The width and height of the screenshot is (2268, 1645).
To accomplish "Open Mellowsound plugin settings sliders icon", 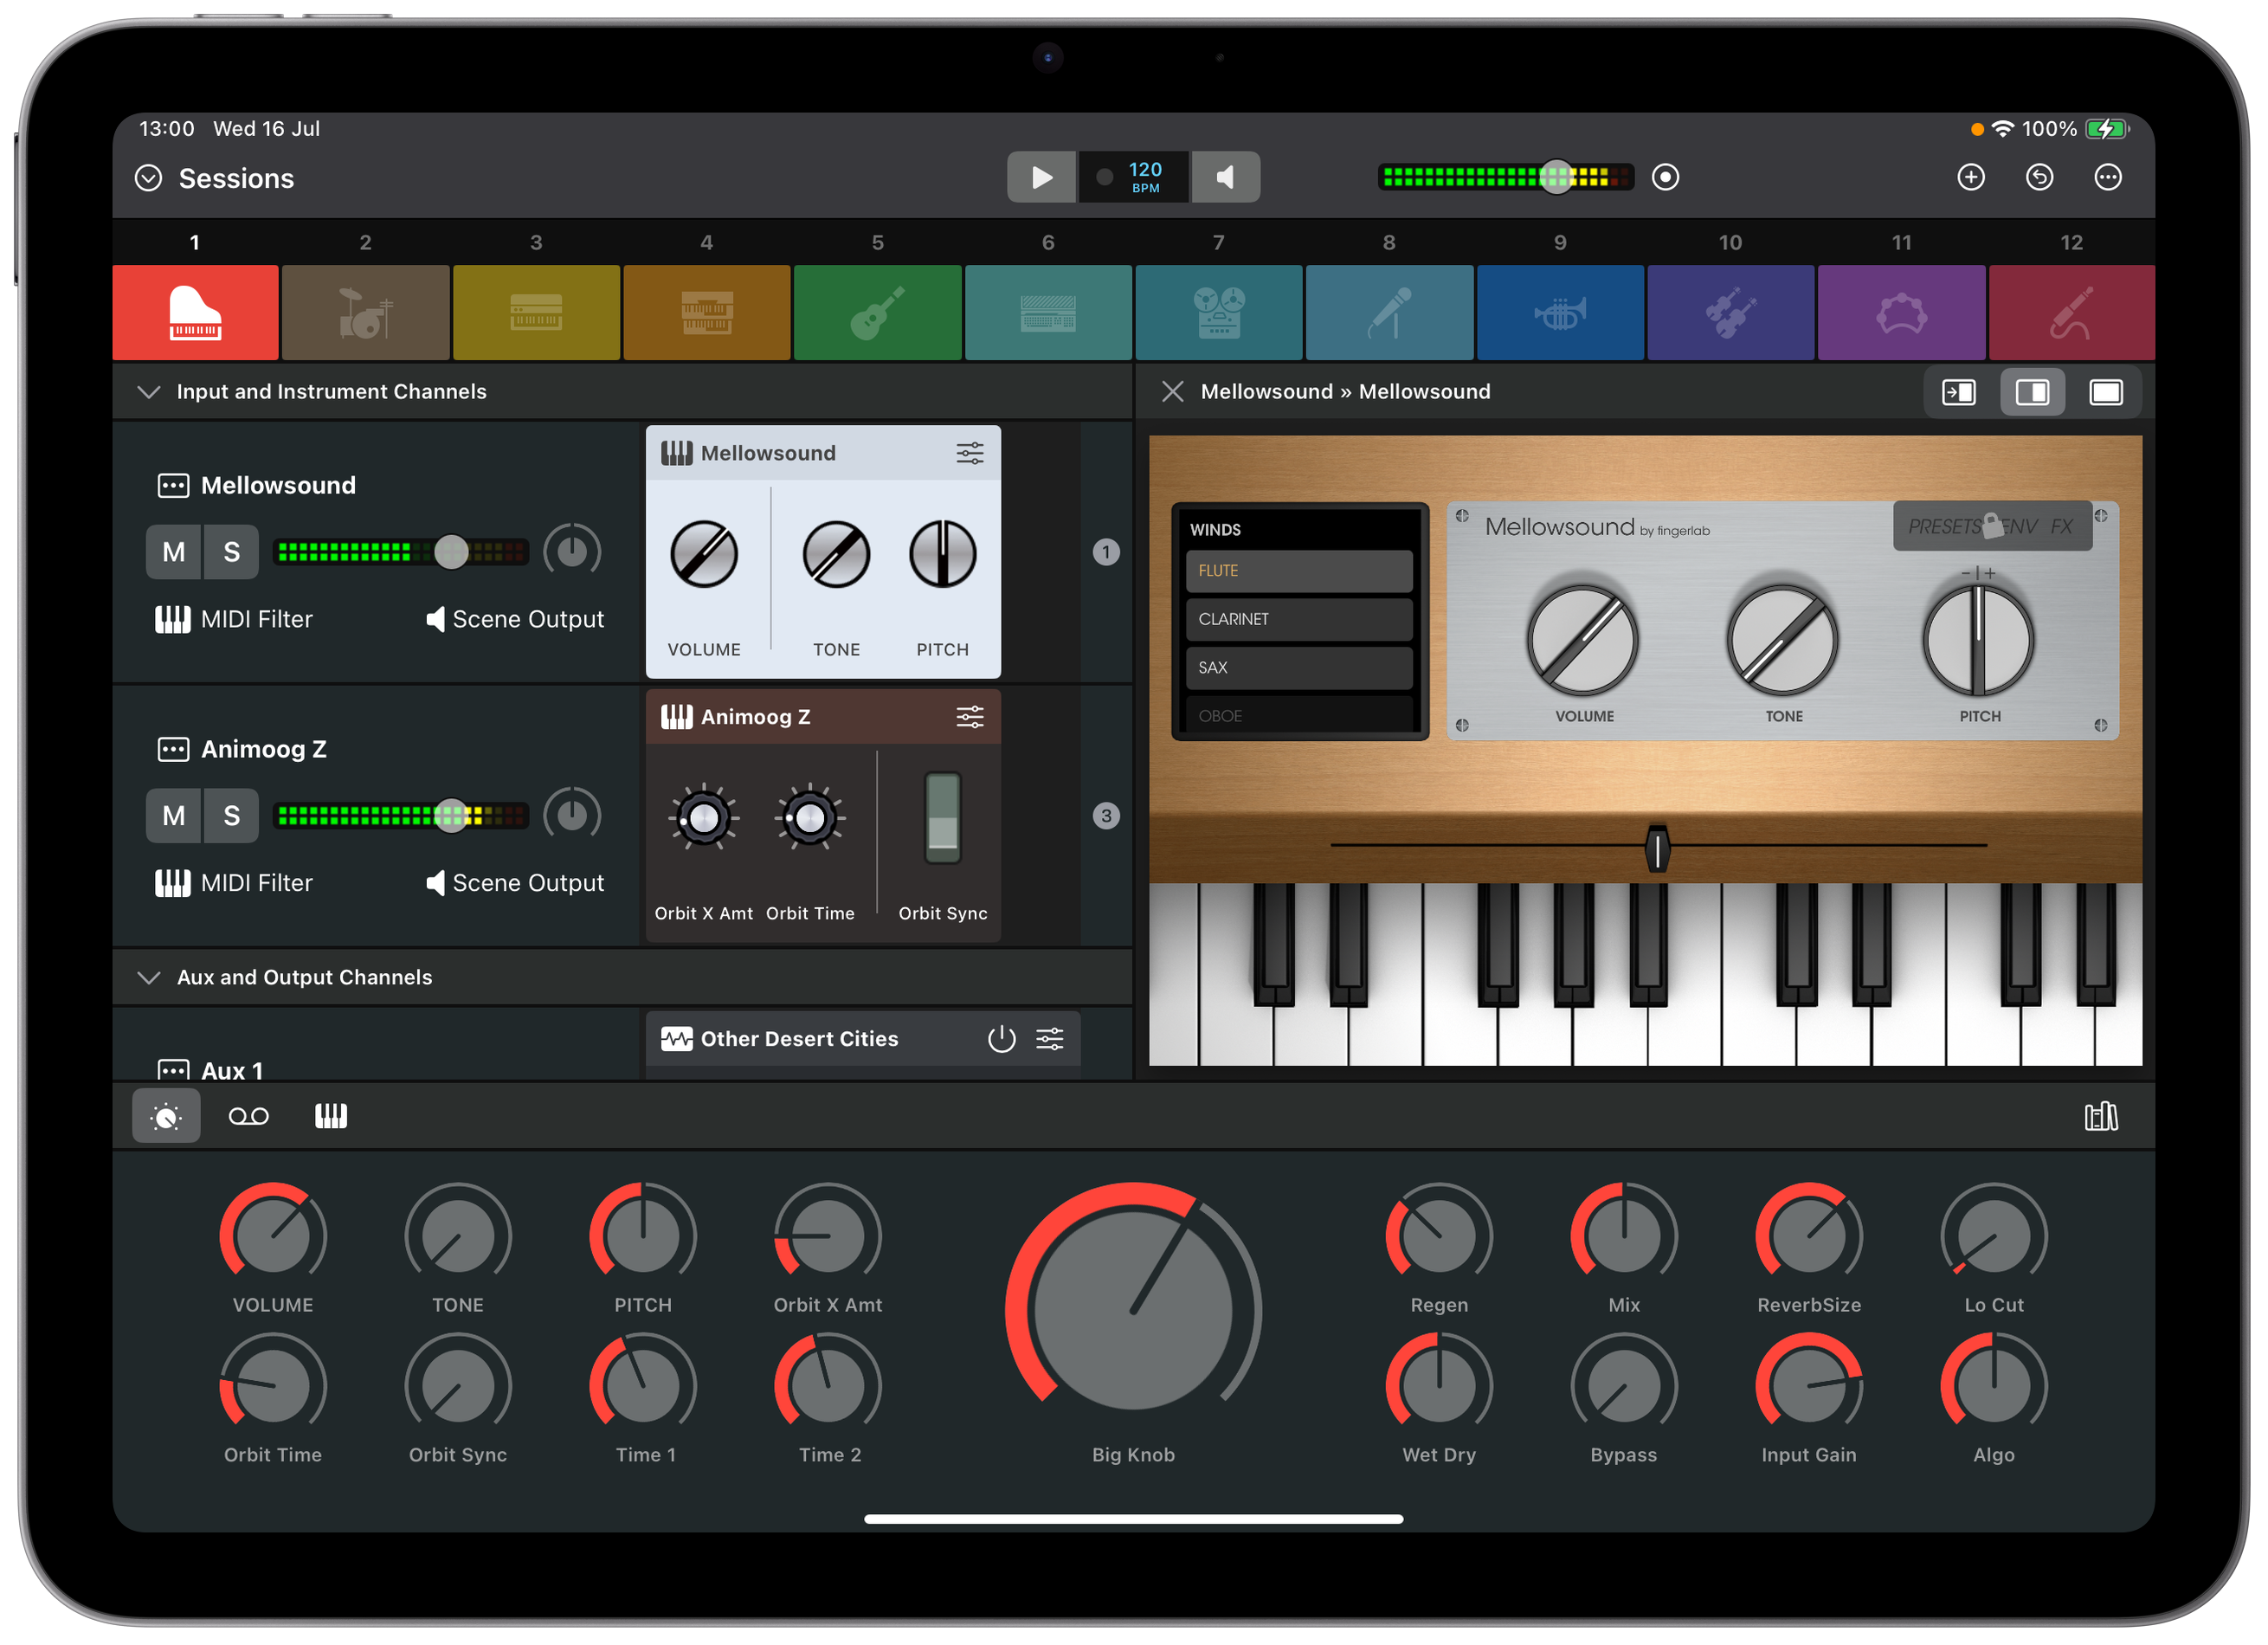I will pyautogui.click(x=969, y=453).
